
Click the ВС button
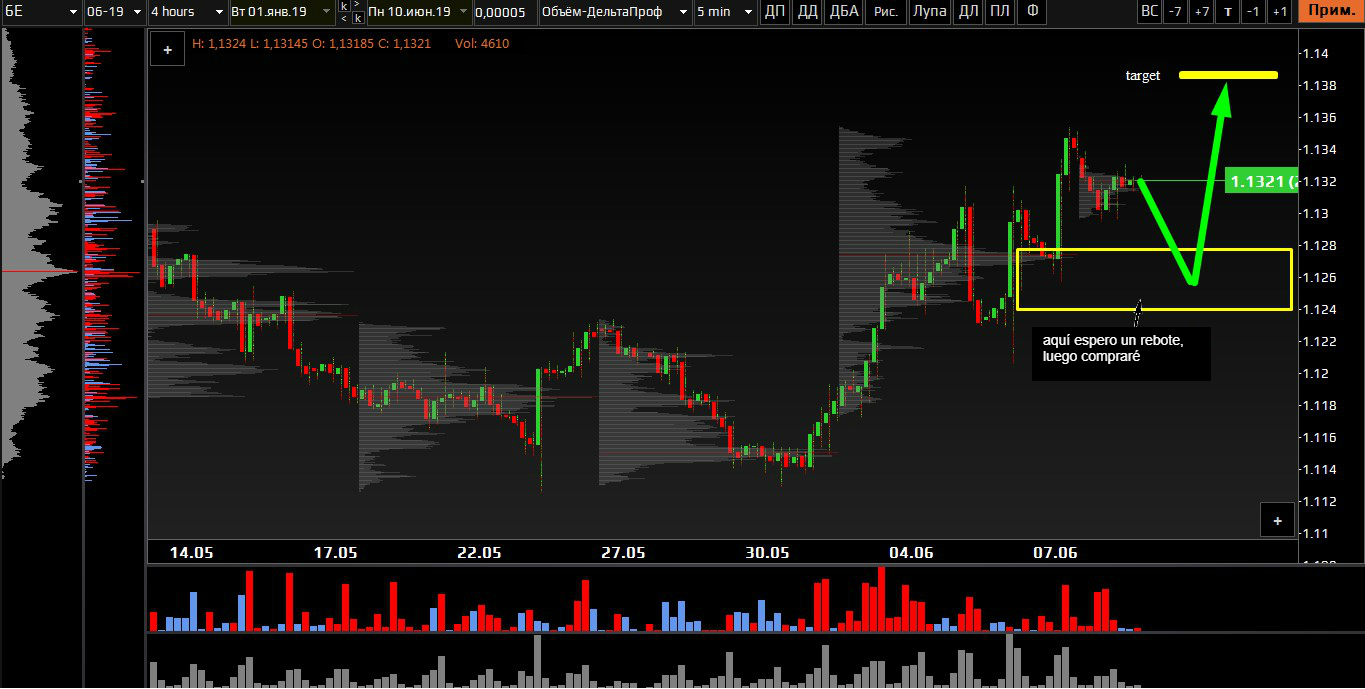coord(1150,12)
